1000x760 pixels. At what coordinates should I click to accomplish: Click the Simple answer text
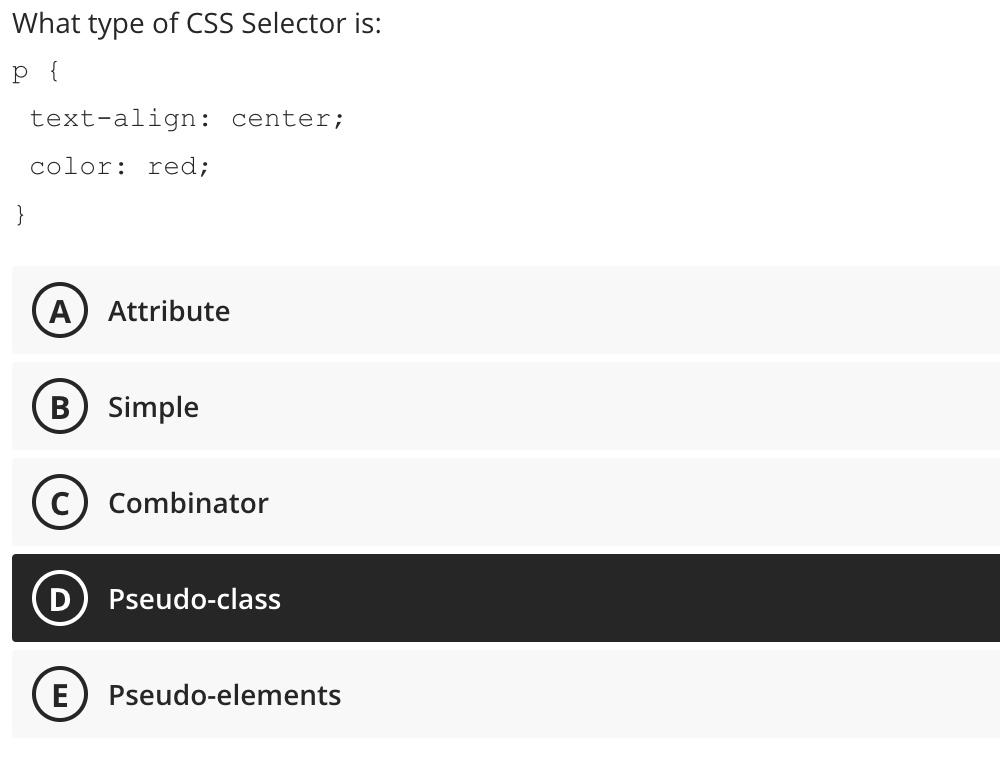point(153,406)
